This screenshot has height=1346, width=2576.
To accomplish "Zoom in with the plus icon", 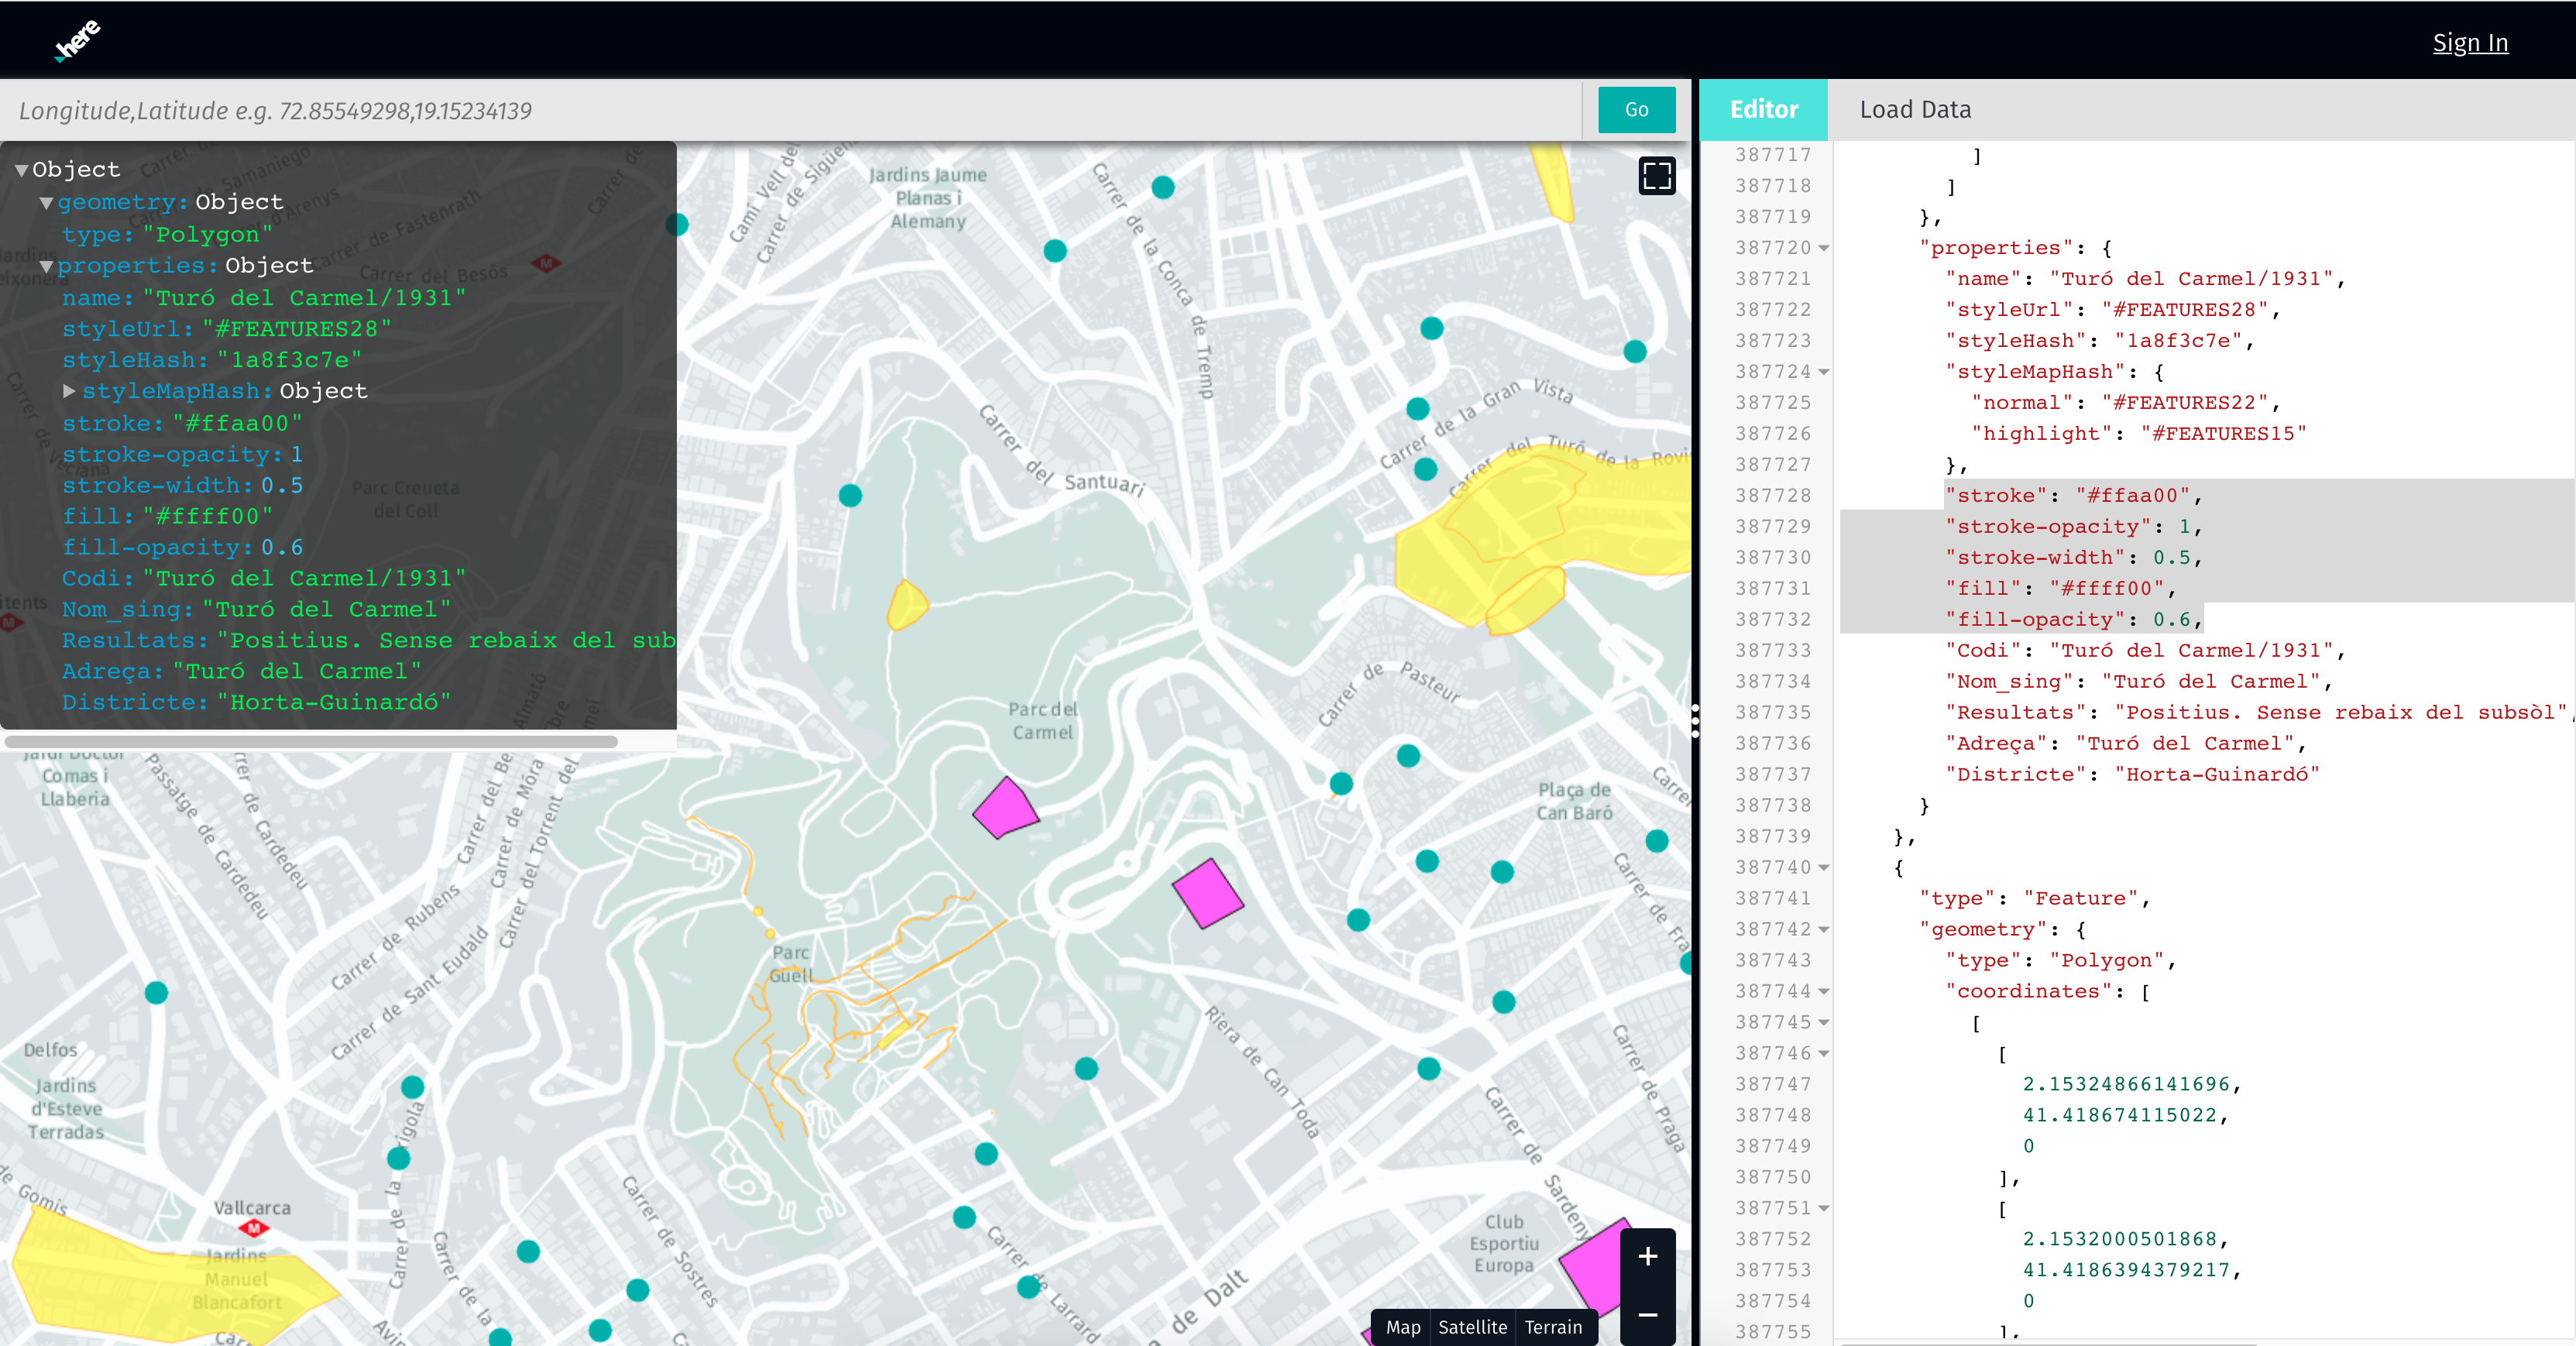I will 1647,1256.
